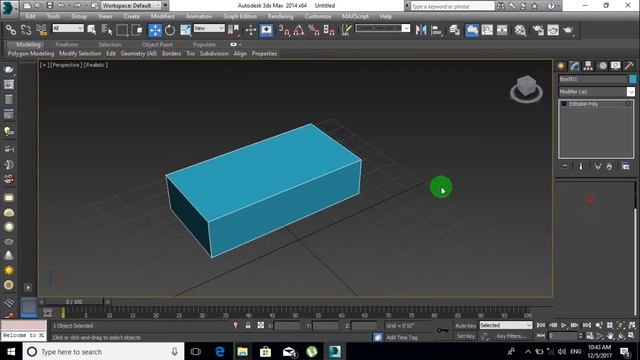Click the Box001 object color swatch

633,79
